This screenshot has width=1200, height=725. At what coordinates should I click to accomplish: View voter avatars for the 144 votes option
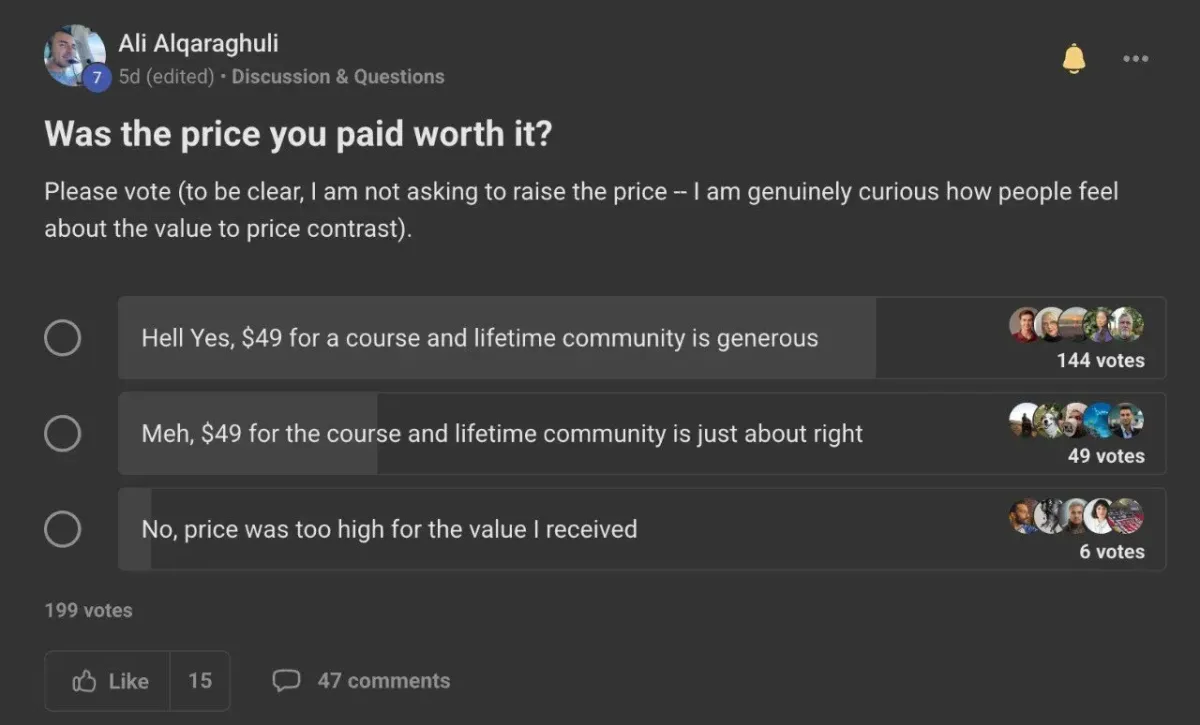[x=1076, y=324]
